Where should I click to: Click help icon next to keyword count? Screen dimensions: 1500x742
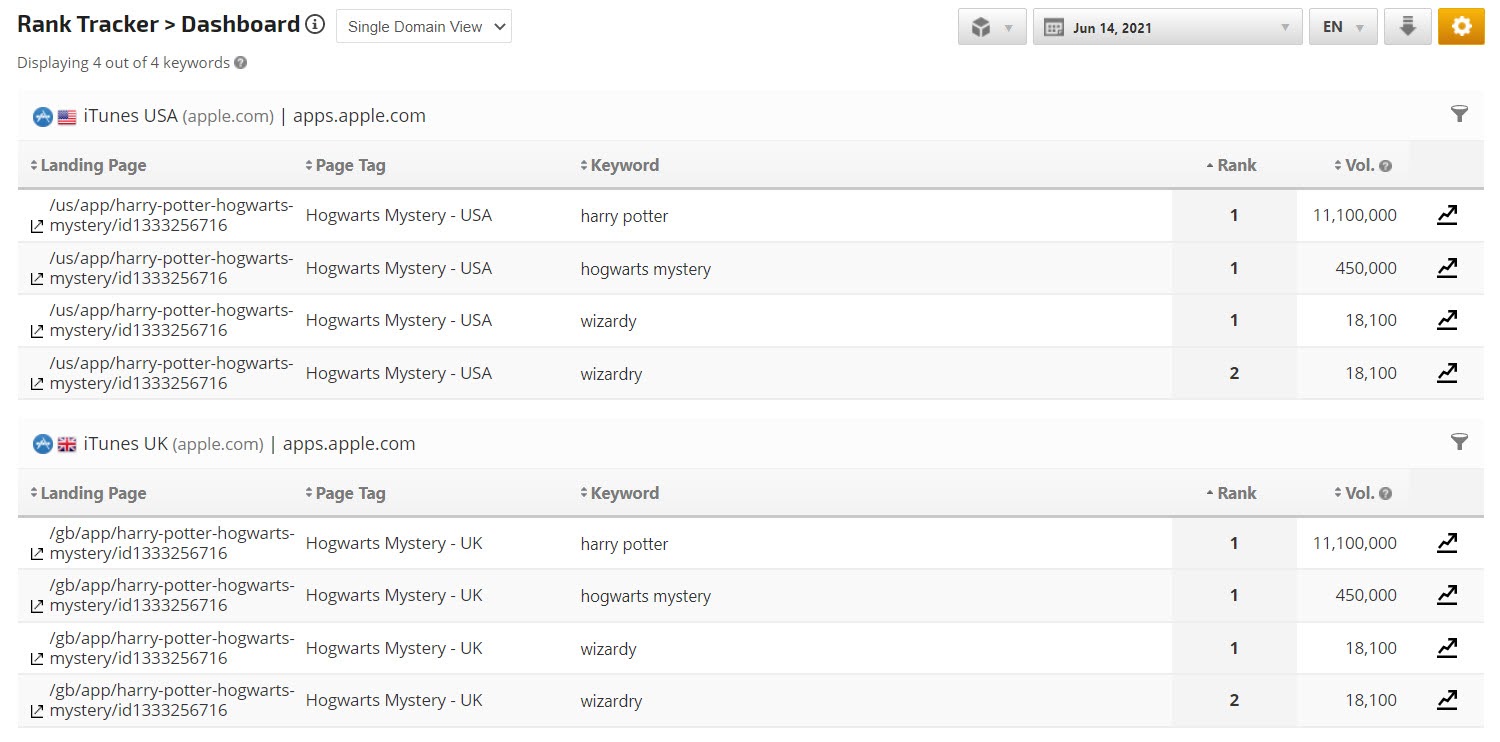(241, 63)
